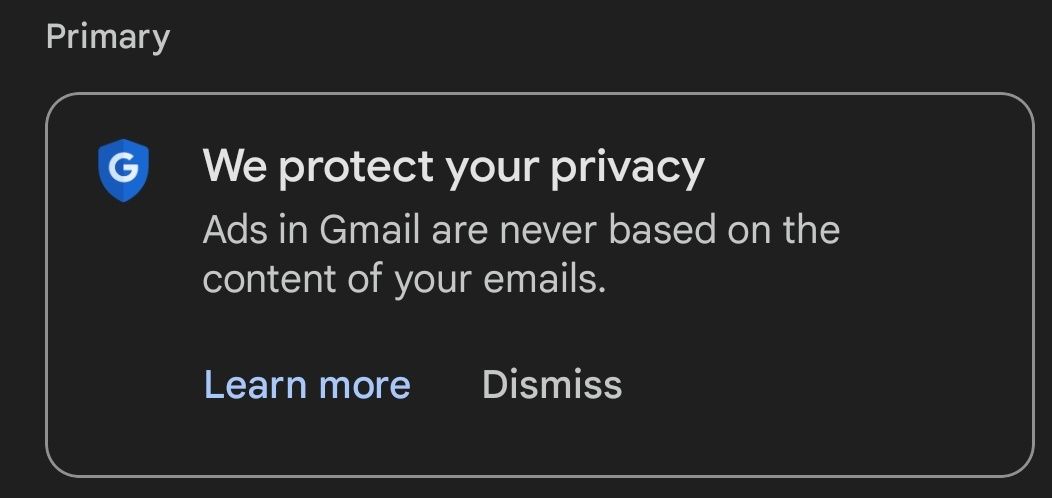Click the word "We" in card title

(235, 167)
